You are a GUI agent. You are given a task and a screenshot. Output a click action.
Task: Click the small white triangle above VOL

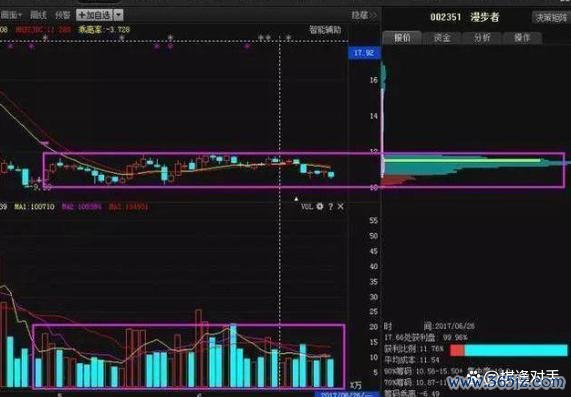296,199
